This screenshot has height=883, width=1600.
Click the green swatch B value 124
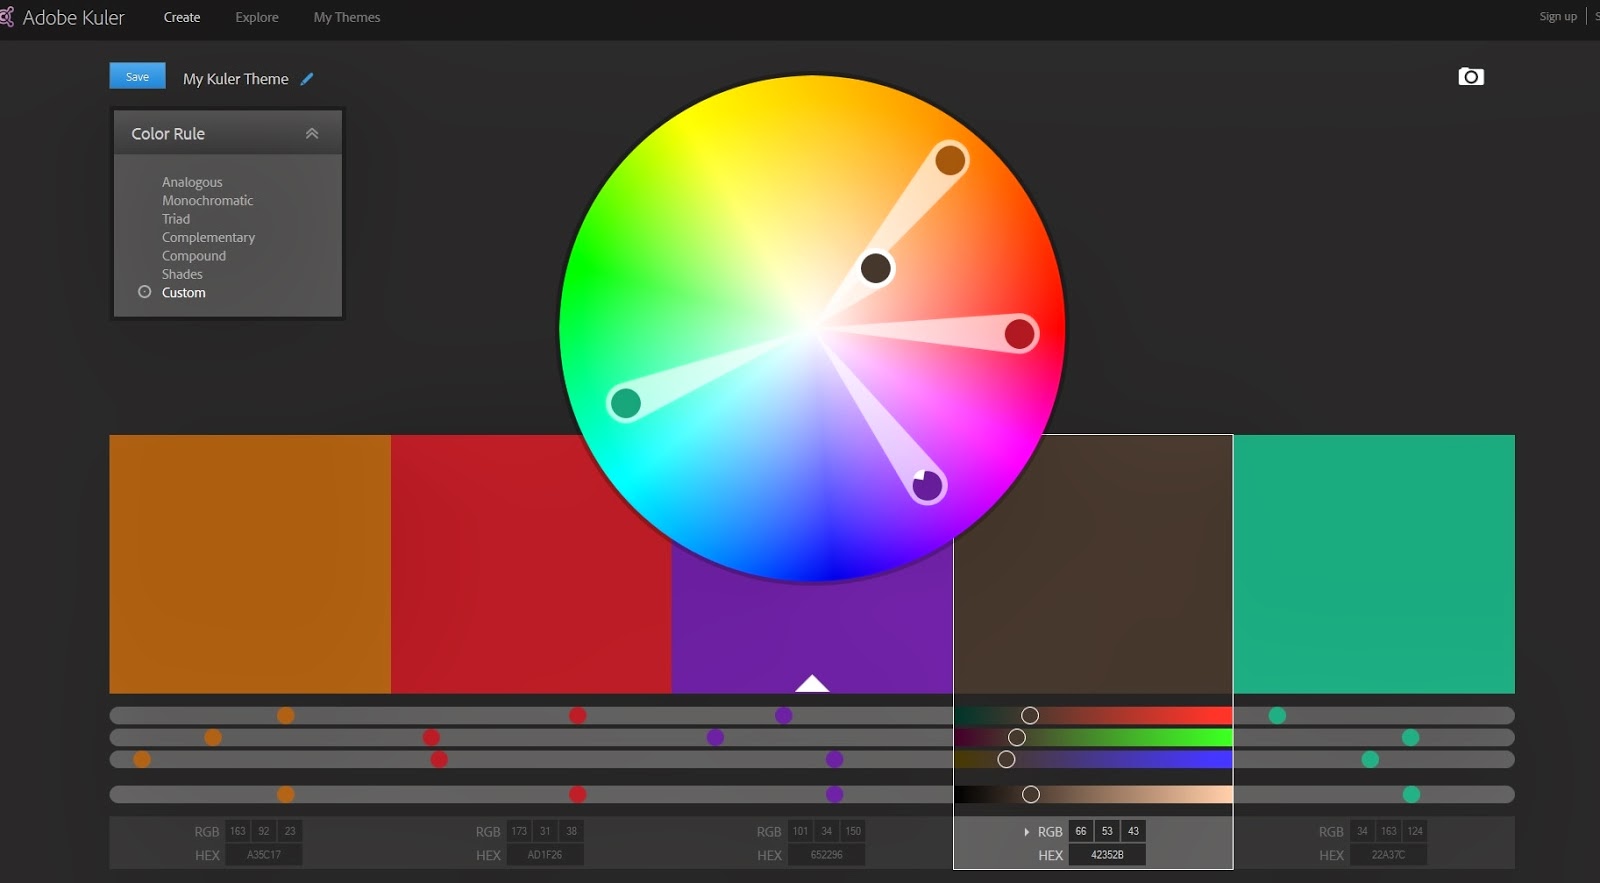[1415, 831]
